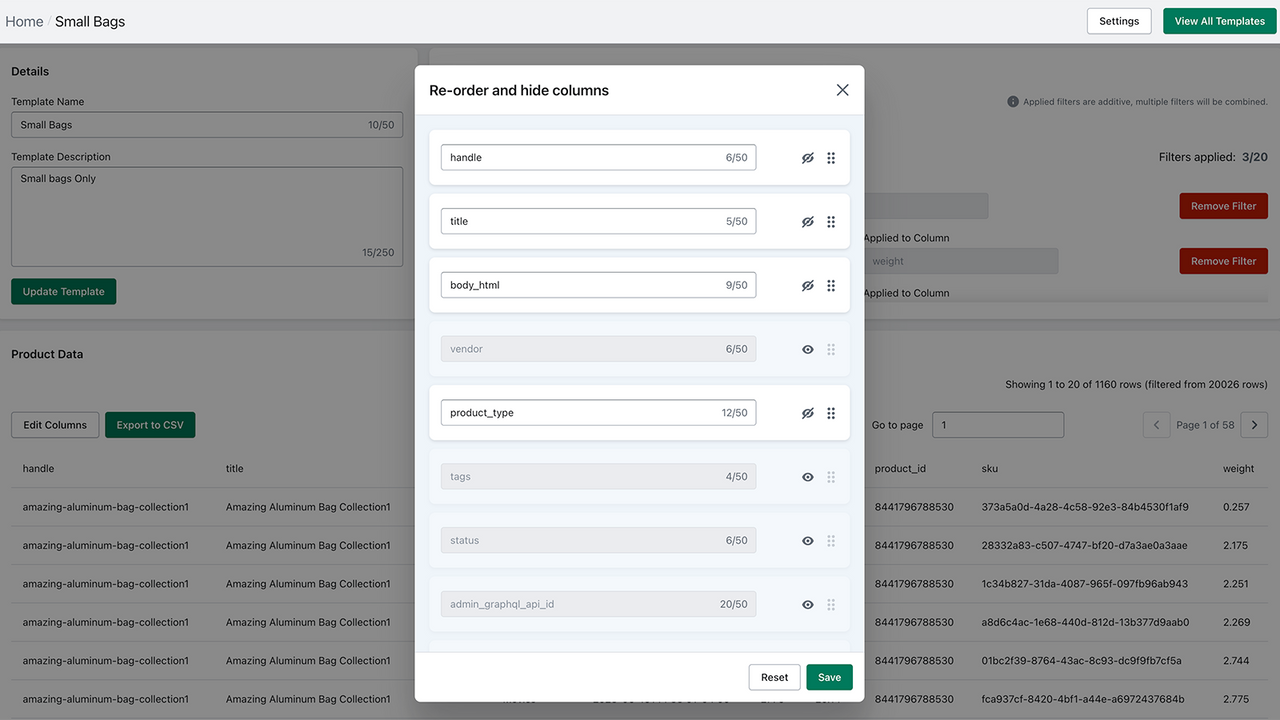Open Settings
This screenshot has width=1280, height=720.
[1119, 21]
